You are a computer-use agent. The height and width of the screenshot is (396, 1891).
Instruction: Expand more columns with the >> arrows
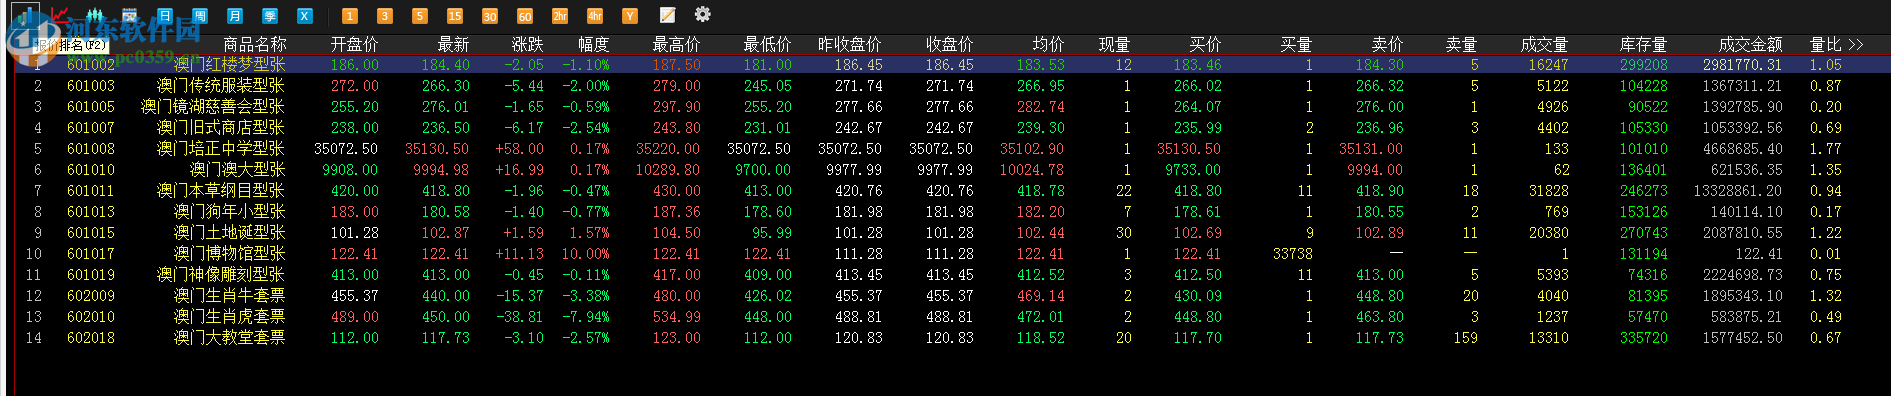coord(1856,45)
